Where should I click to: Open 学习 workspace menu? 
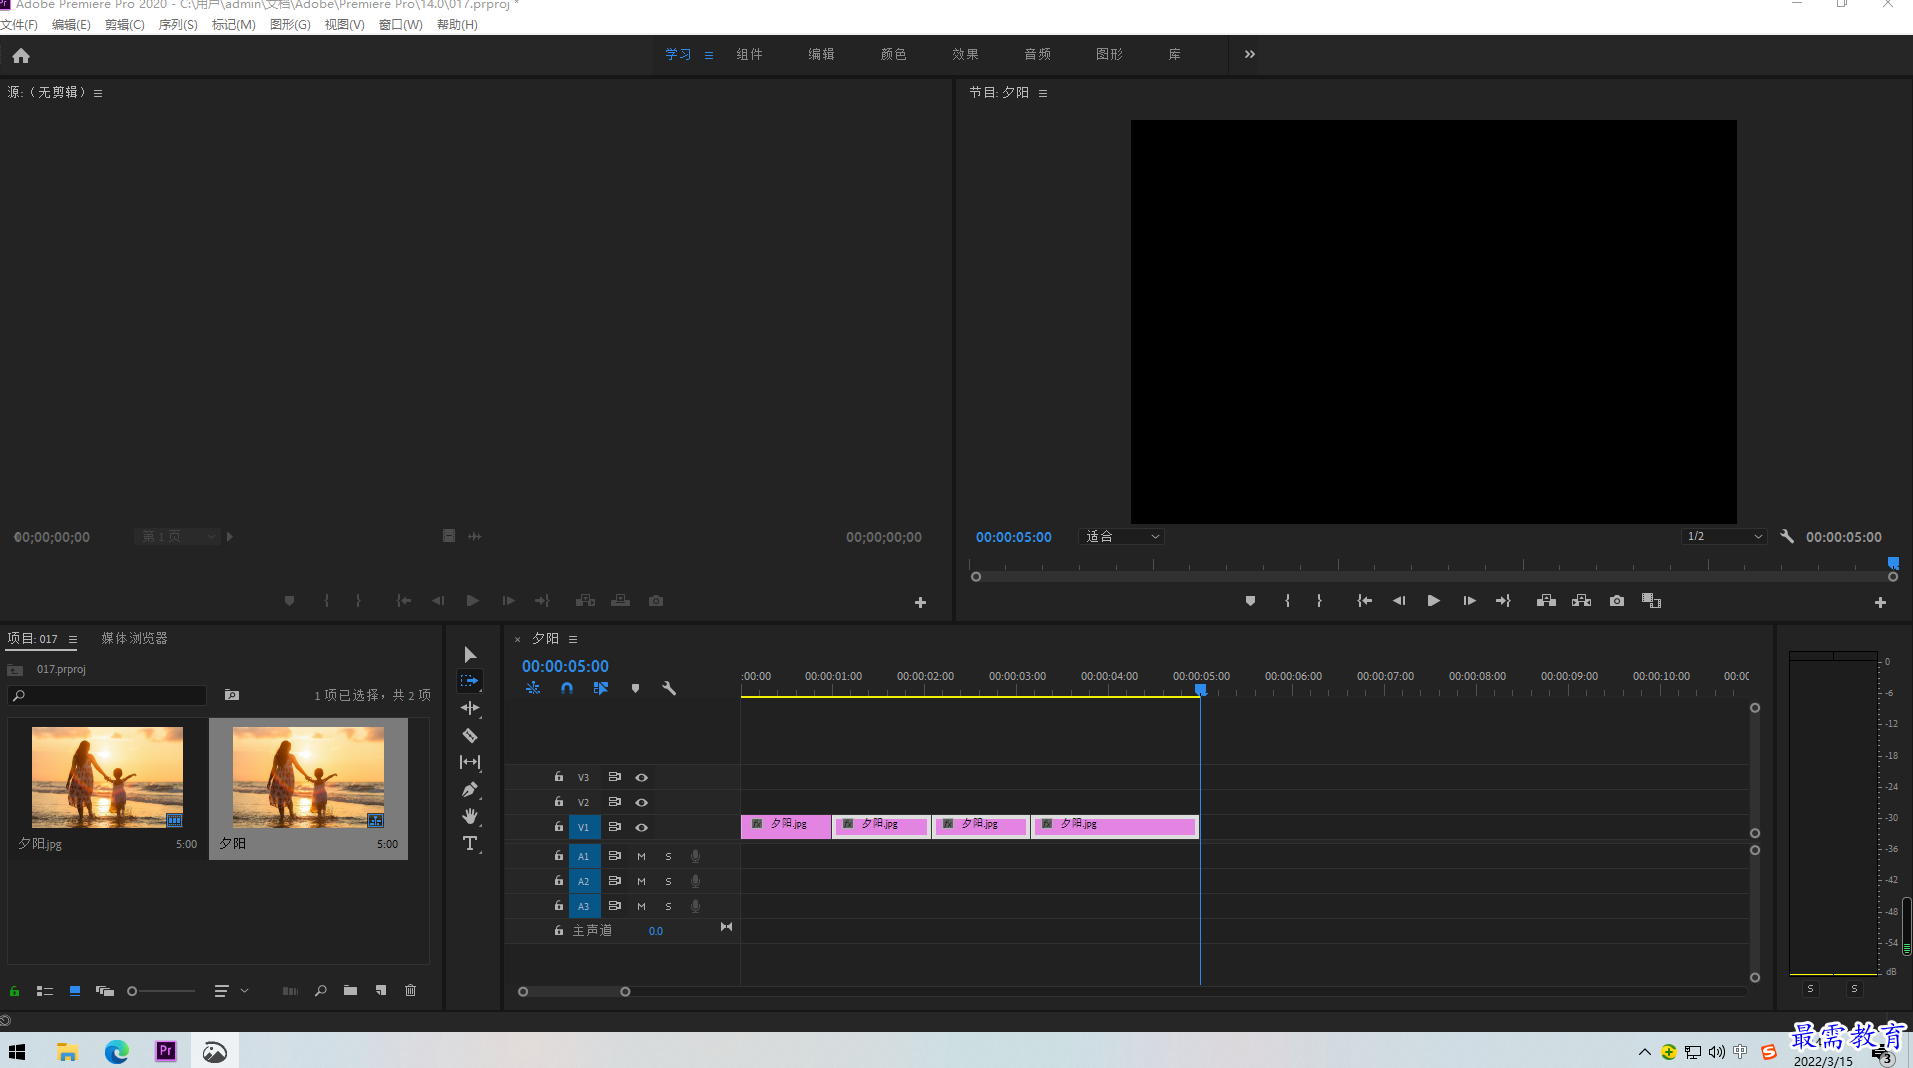pos(709,55)
